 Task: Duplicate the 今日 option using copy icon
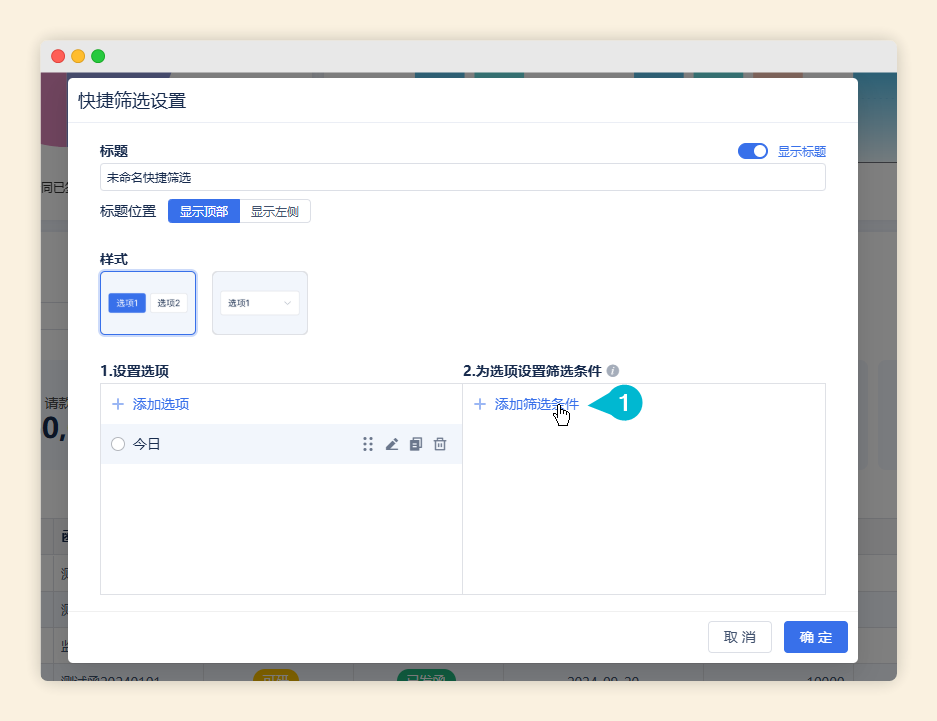pos(416,444)
